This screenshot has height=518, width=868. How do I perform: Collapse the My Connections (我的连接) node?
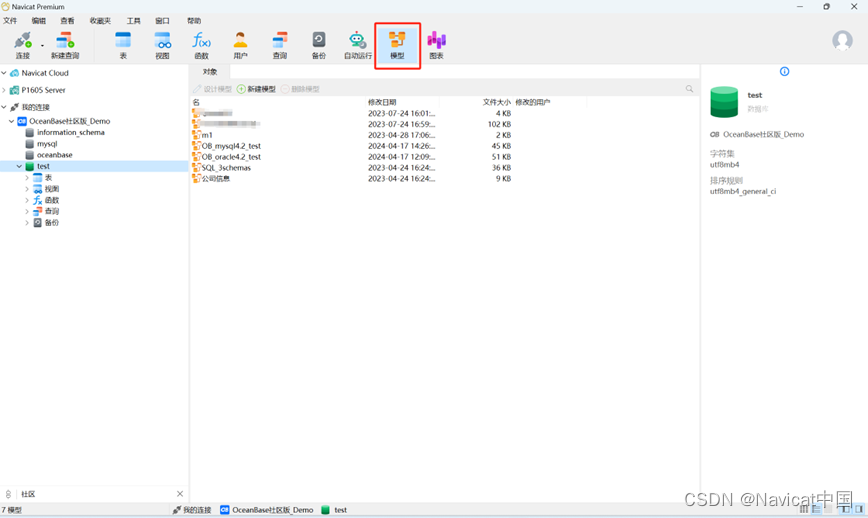click(4, 107)
